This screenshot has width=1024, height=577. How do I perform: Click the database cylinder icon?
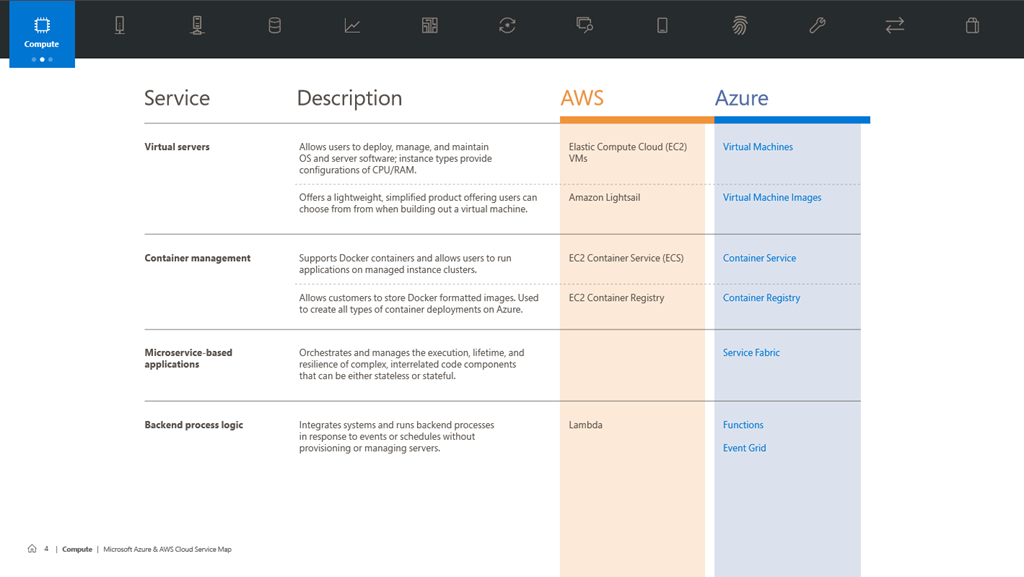[x=275, y=26]
